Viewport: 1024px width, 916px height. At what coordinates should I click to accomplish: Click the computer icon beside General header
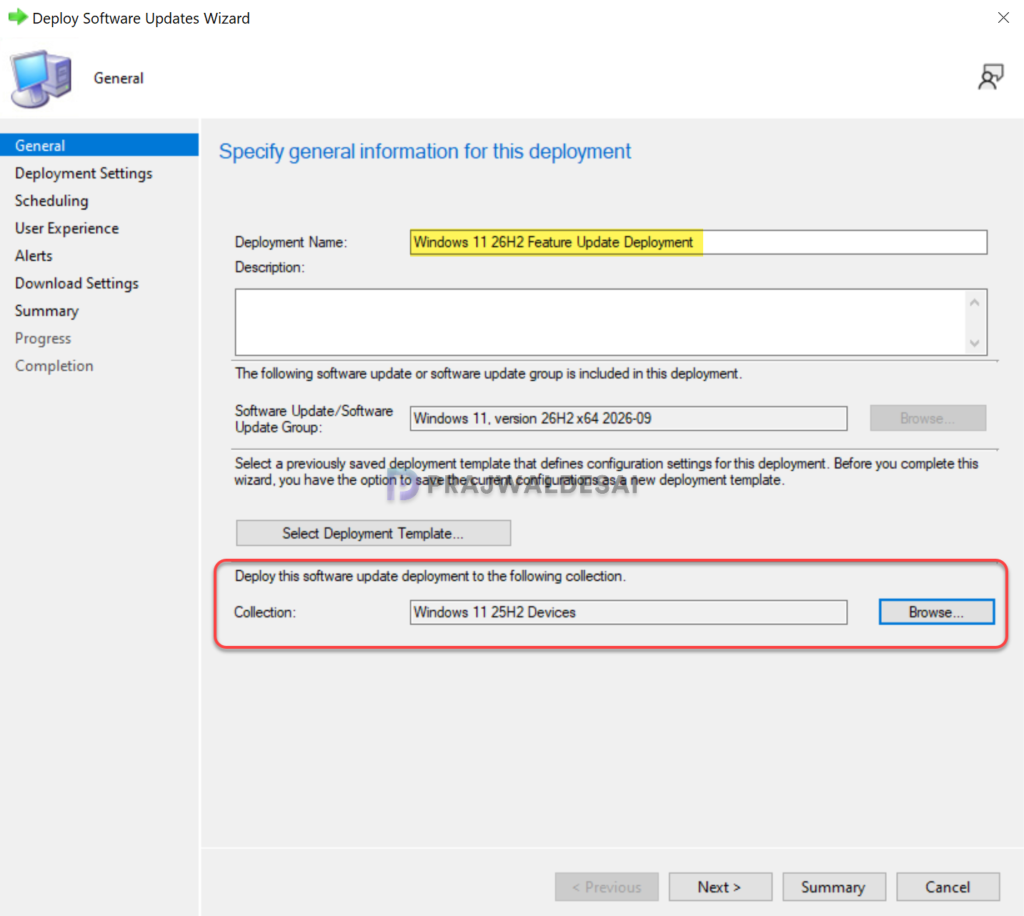pos(40,78)
